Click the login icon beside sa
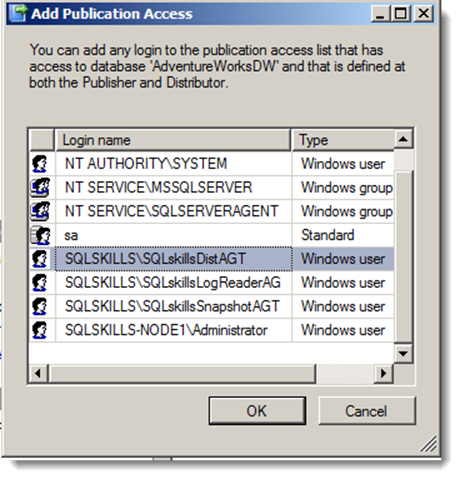The image size is (460, 479). coord(40,235)
